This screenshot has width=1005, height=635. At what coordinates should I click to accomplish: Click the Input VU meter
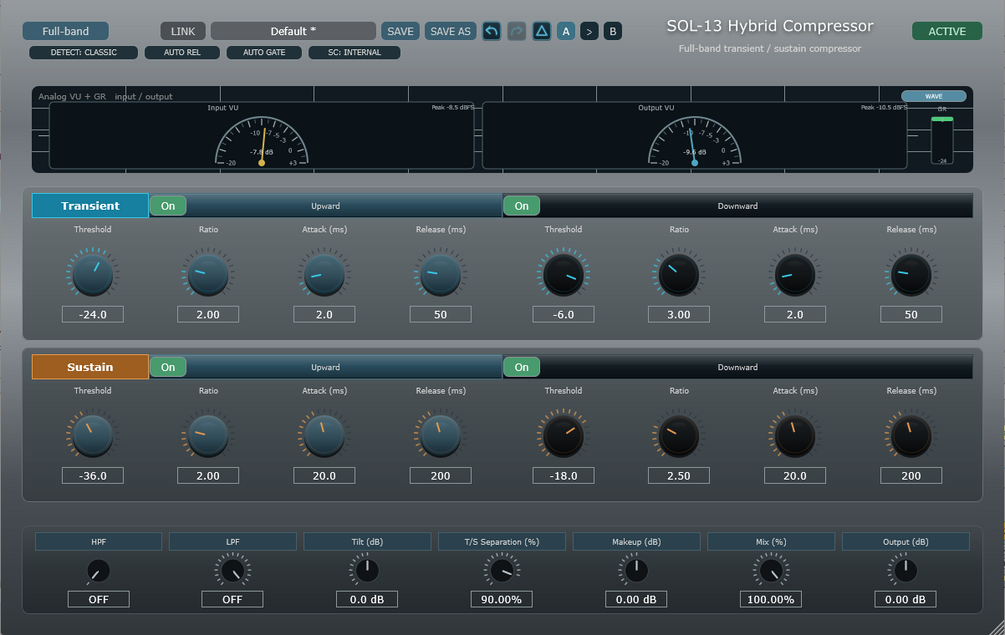pos(262,135)
